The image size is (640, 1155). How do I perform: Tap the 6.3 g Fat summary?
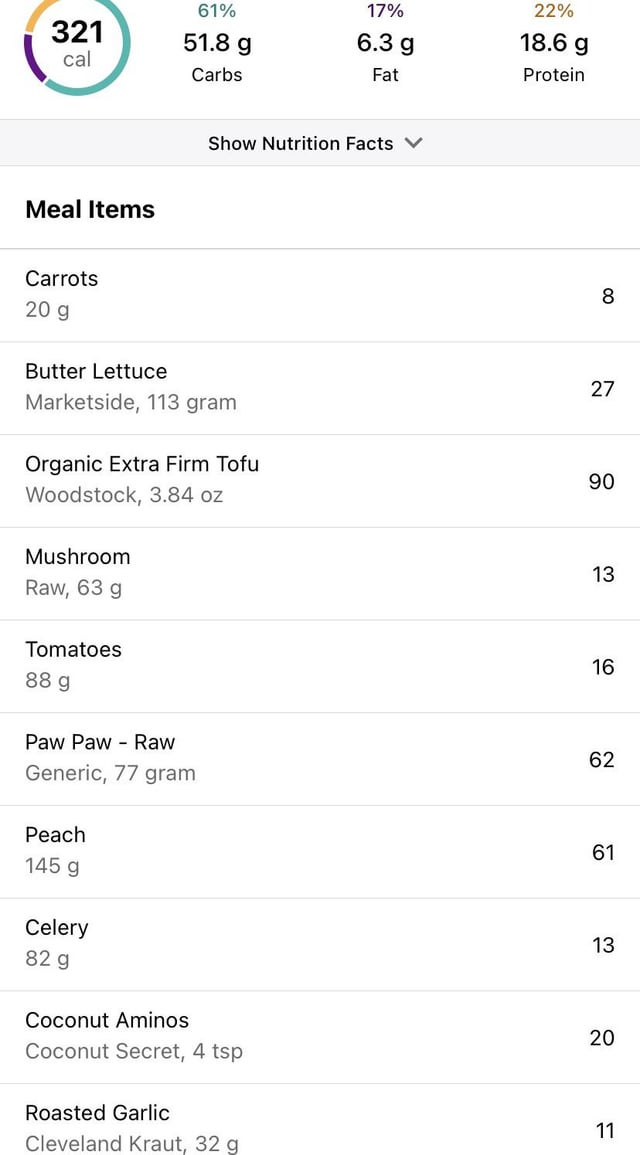click(385, 45)
